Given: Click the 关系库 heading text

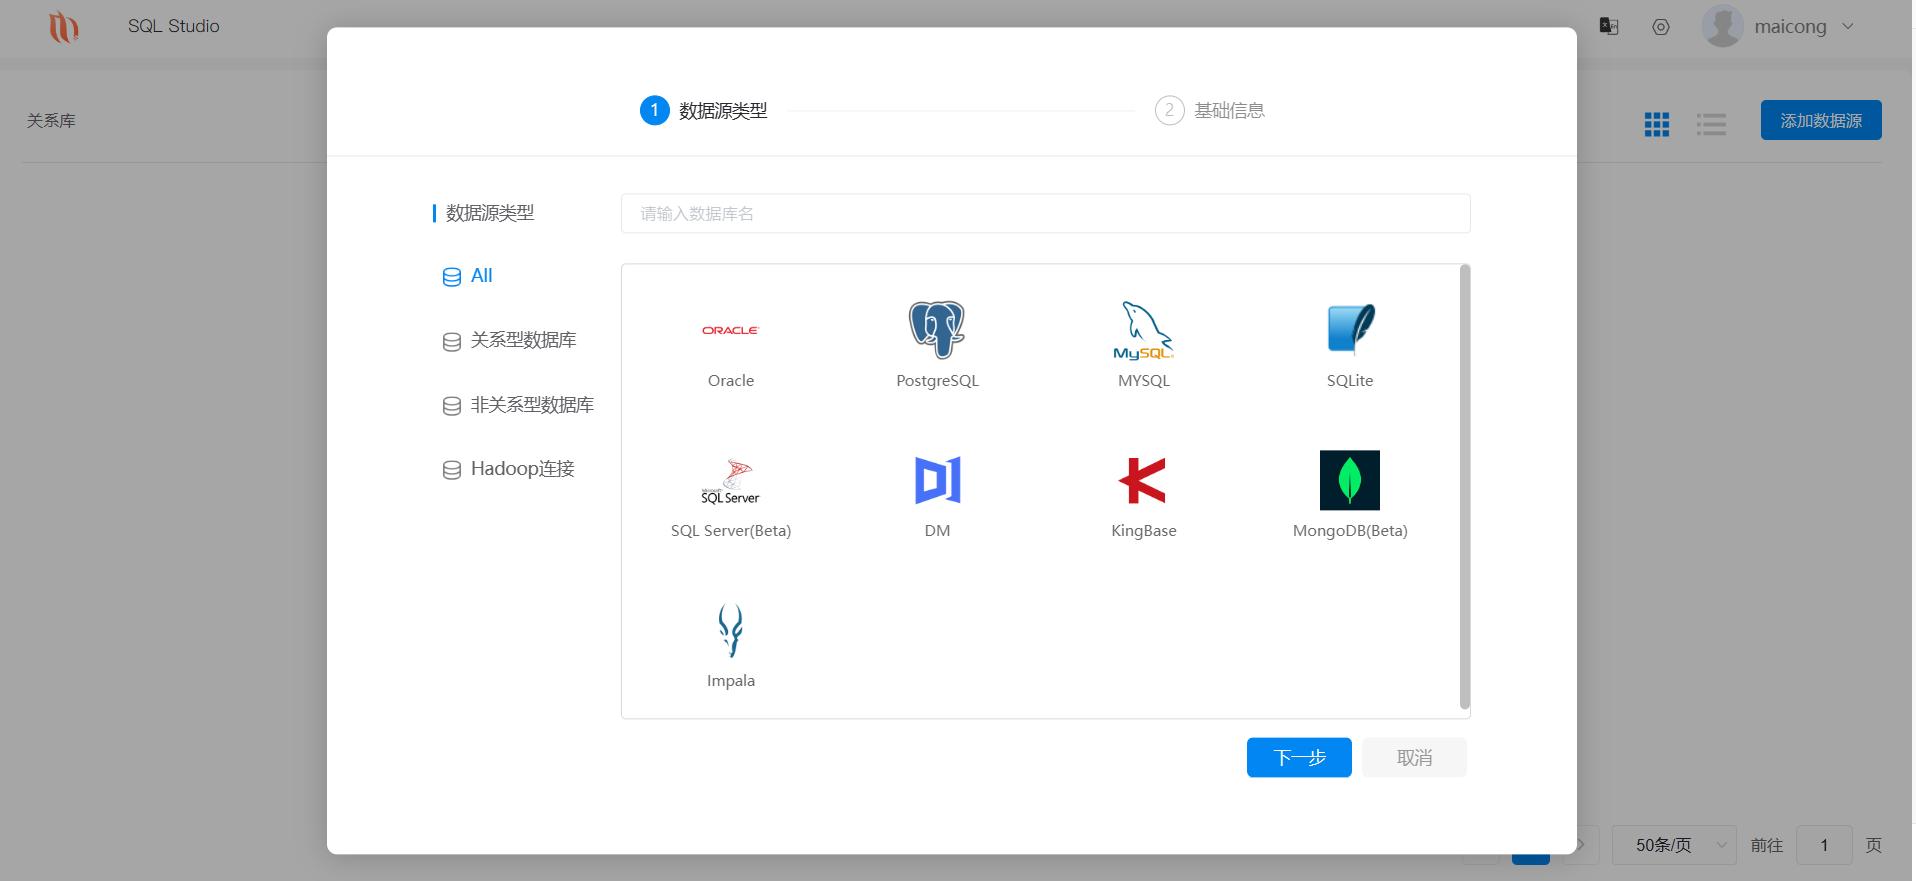Looking at the screenshot, I should (x=51, y=121).
